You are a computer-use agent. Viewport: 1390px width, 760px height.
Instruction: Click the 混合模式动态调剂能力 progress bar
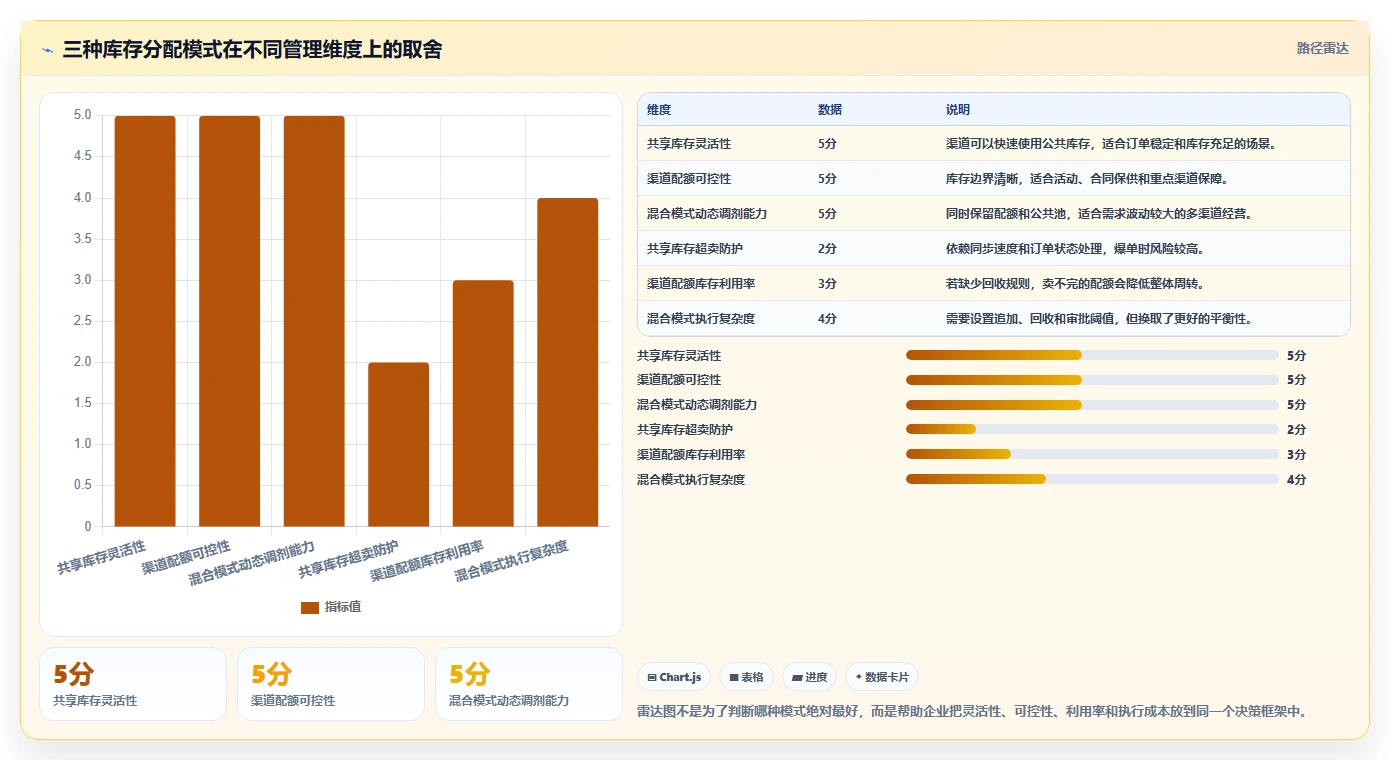click(1092, 405)
